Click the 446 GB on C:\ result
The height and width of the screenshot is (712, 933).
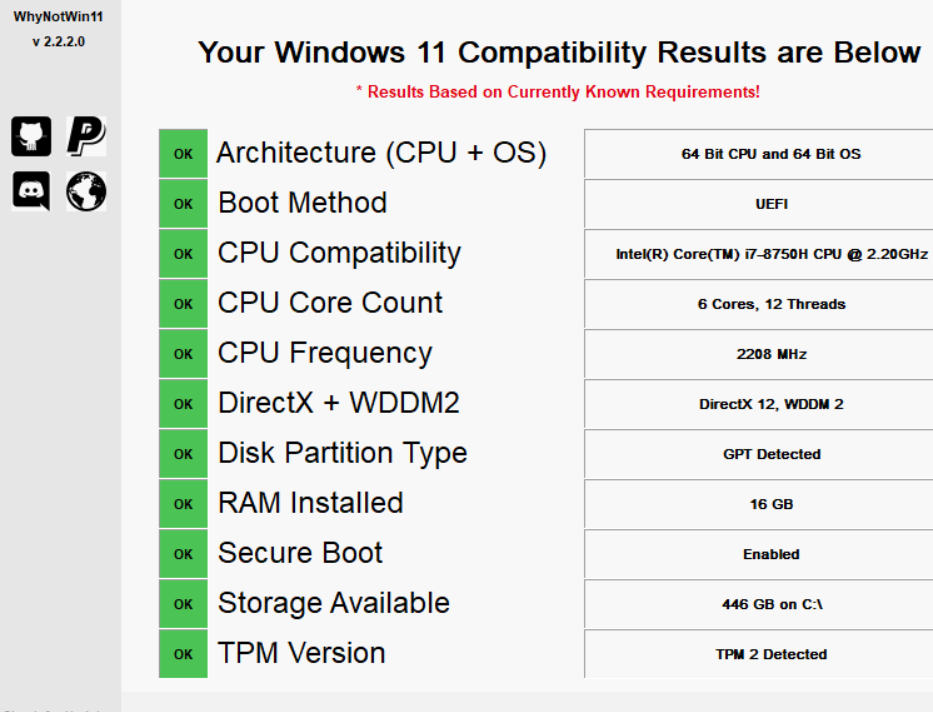click(771, 604)
